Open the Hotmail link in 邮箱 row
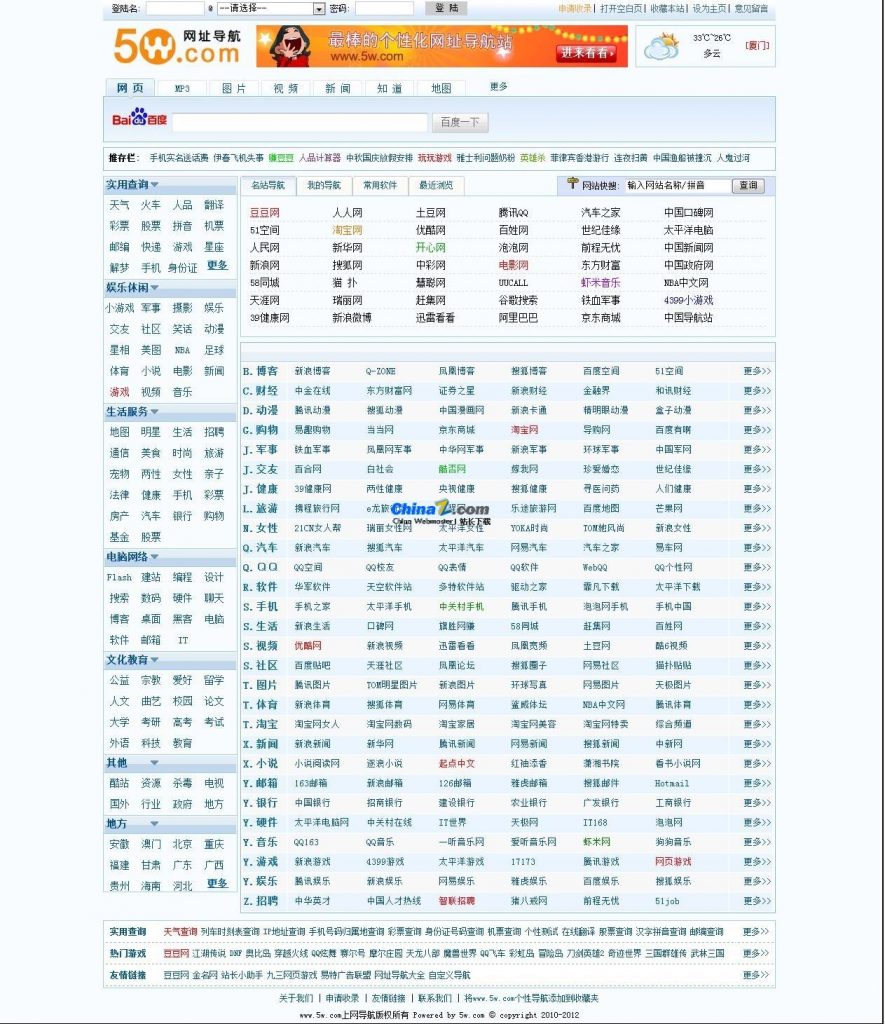Viewport: 885px width, 1024px height. pos(672,783)
